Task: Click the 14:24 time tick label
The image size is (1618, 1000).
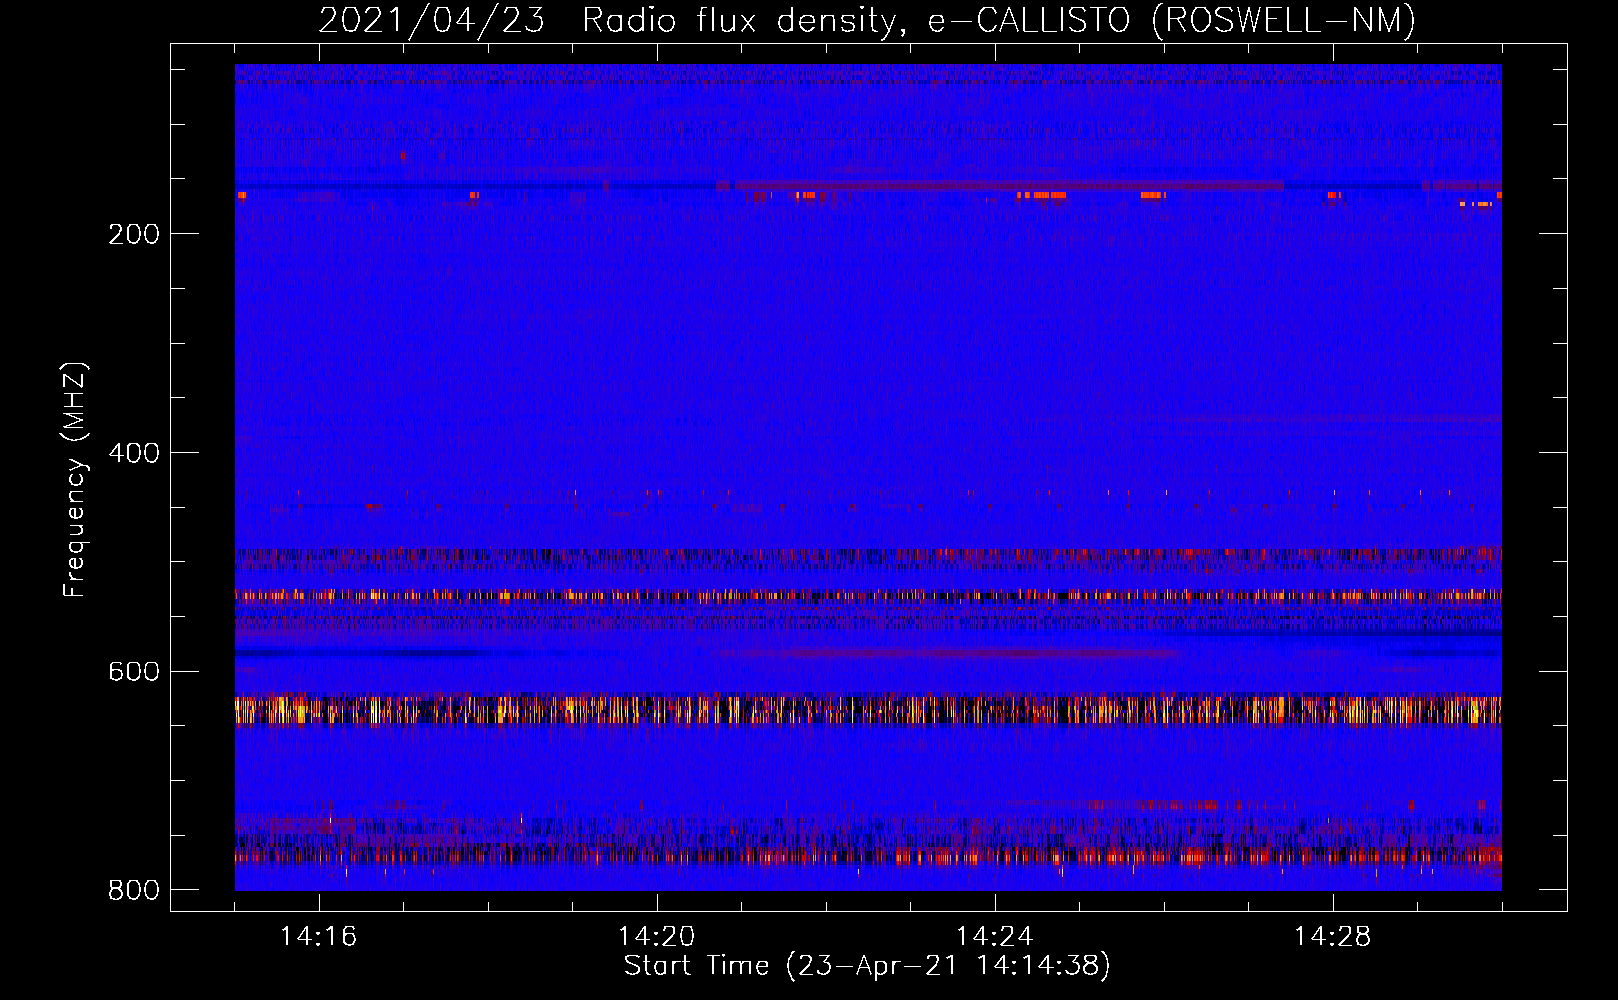Action: click(x=994, y=936)
